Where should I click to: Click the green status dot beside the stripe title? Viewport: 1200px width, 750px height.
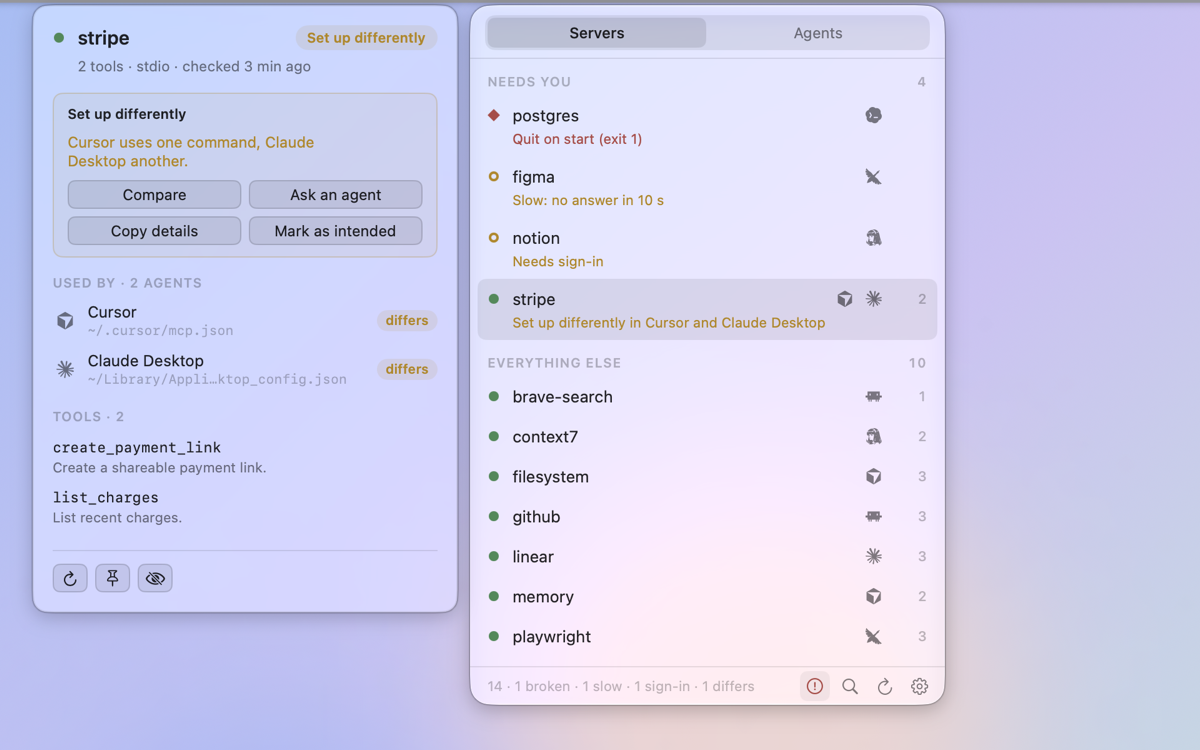59,38
